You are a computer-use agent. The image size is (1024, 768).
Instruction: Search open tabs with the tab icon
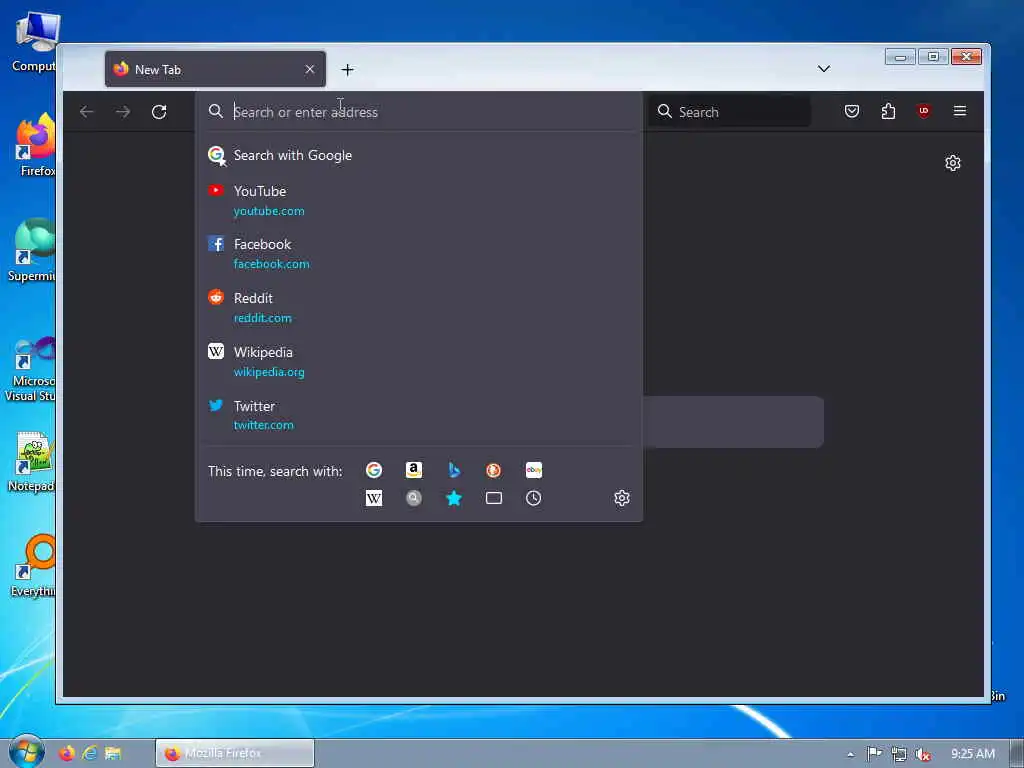494,498
